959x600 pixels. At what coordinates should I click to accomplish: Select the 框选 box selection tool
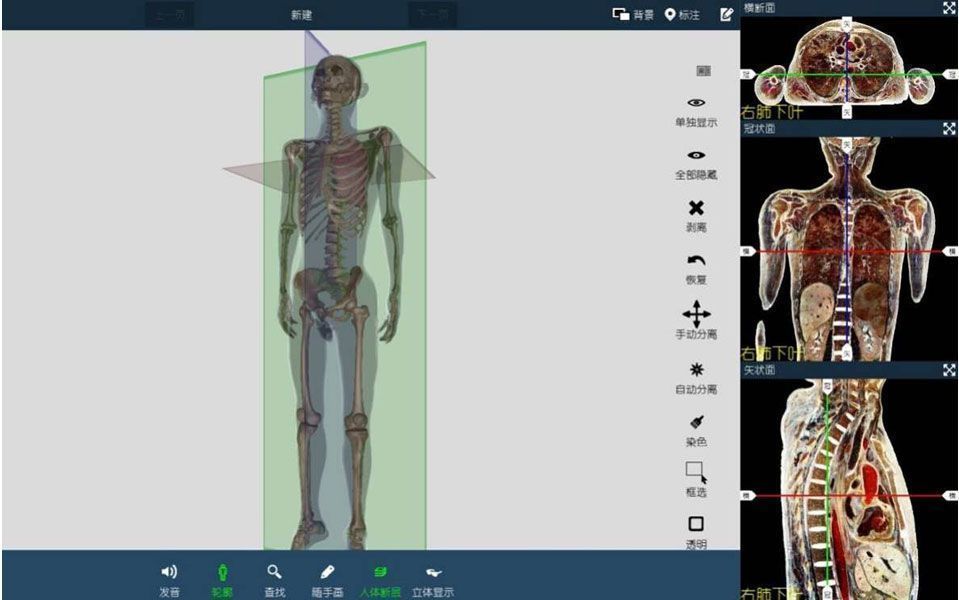pos(696,472)
